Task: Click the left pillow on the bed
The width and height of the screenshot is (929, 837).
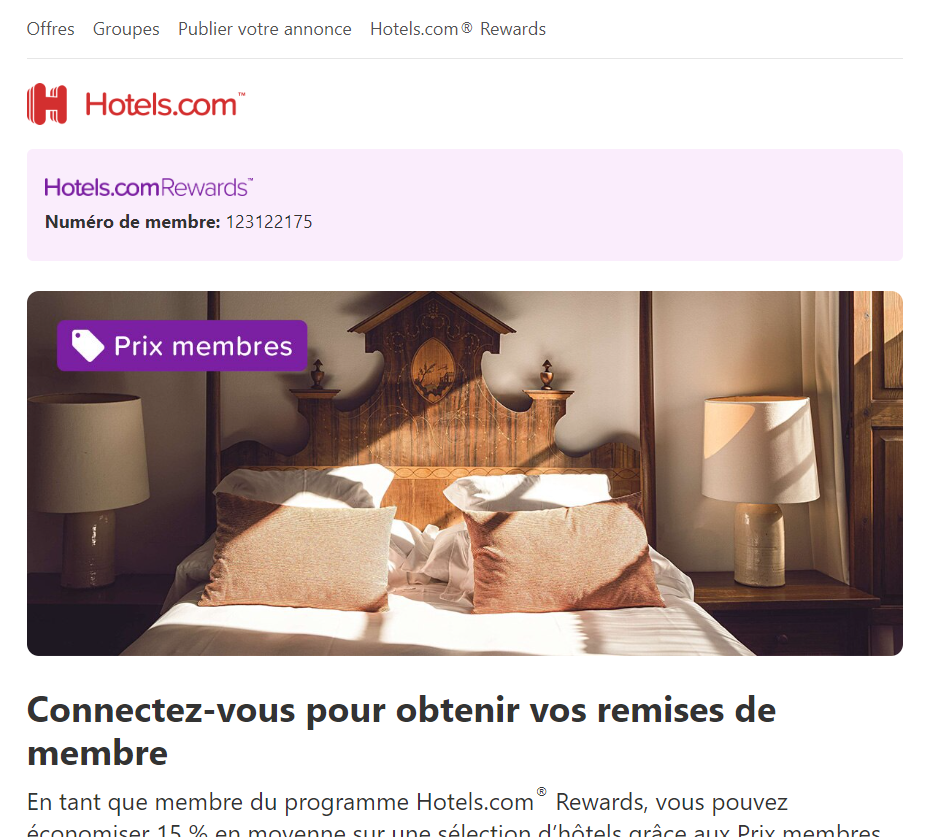Action: click(x=298, y=550)
